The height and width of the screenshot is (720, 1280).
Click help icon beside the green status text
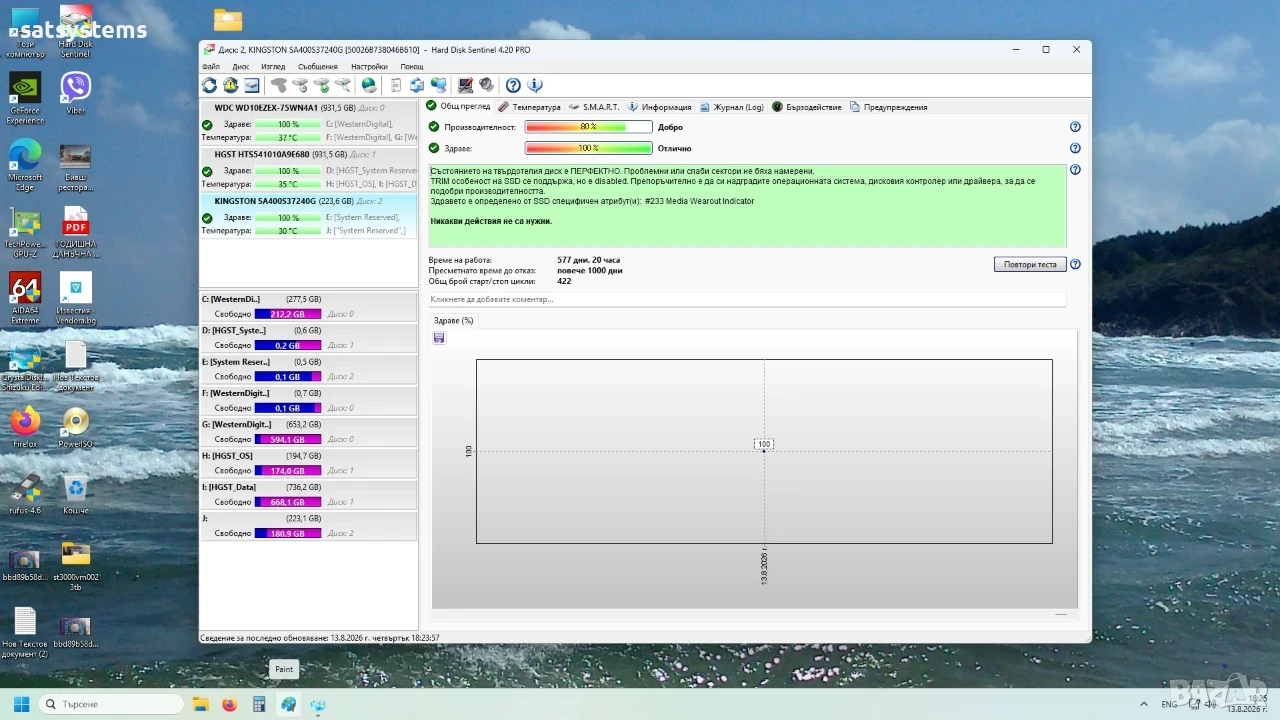point(1075,170)
